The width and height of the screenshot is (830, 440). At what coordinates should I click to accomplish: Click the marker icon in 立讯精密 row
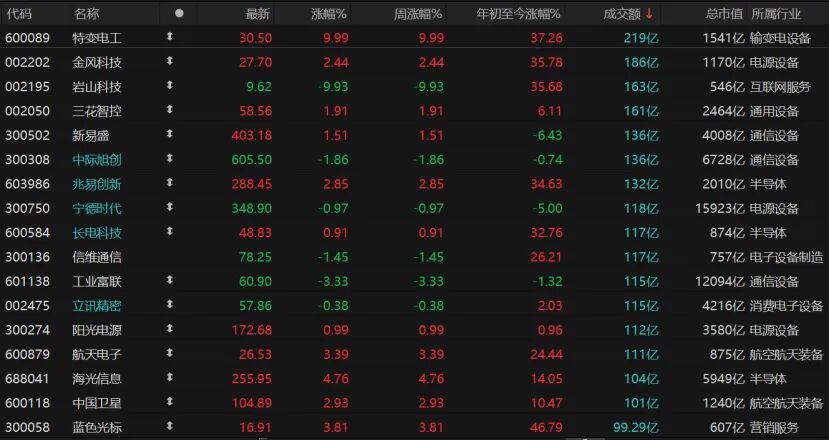tap(169, 304)
